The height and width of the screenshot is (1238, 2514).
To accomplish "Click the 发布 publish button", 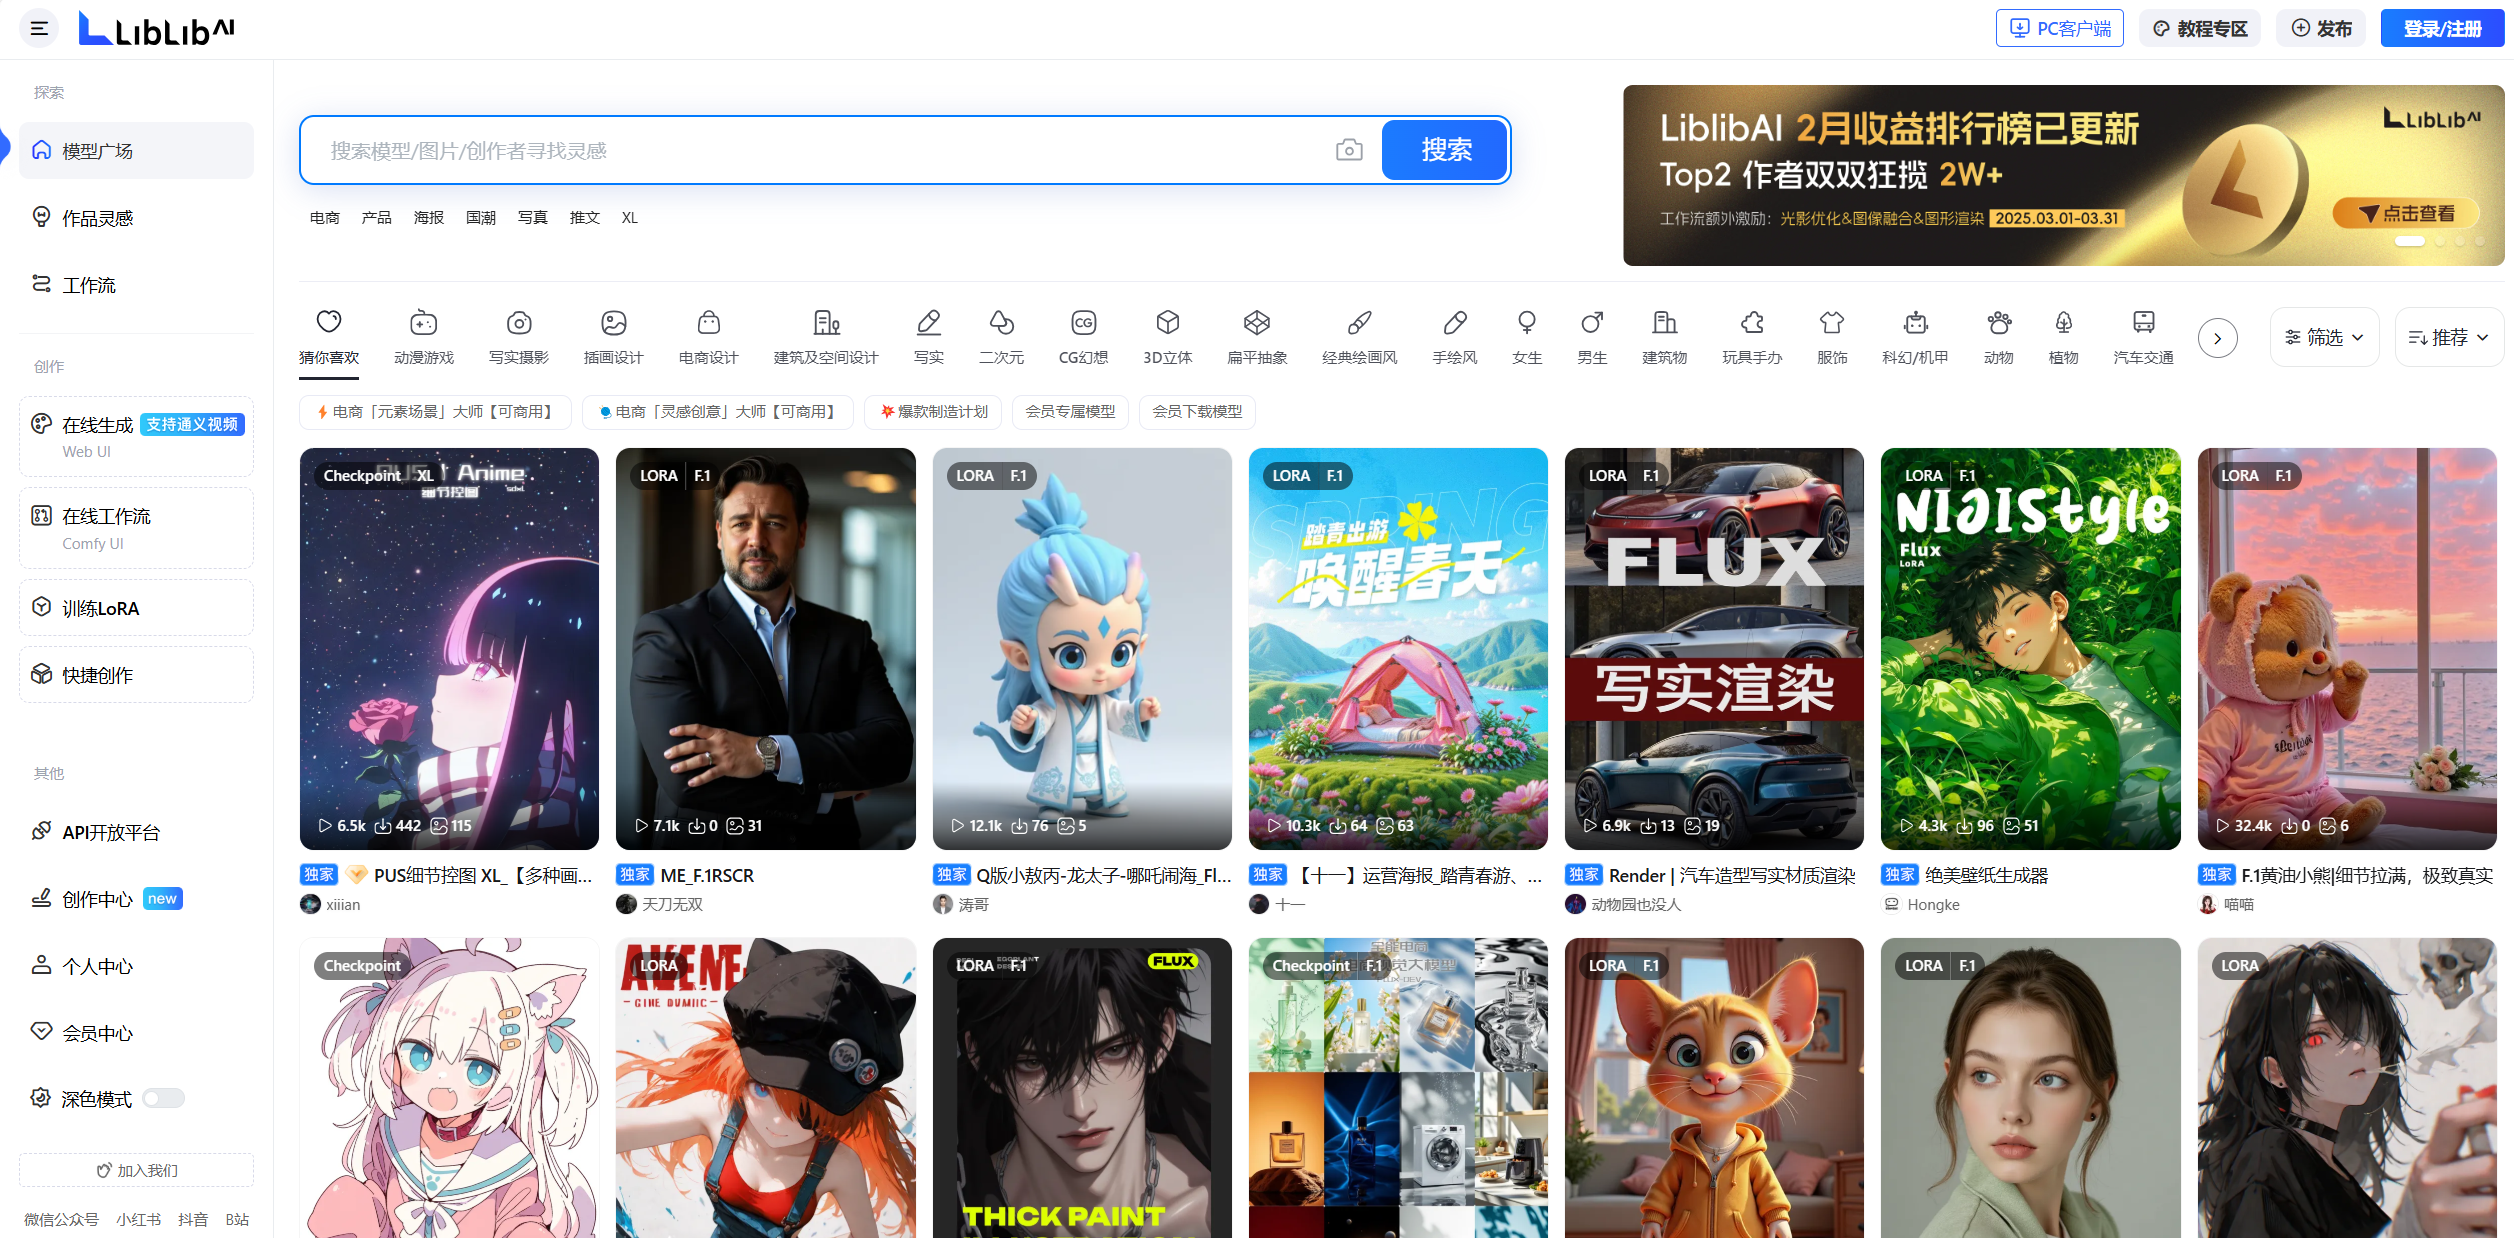I will (2321, 28).
